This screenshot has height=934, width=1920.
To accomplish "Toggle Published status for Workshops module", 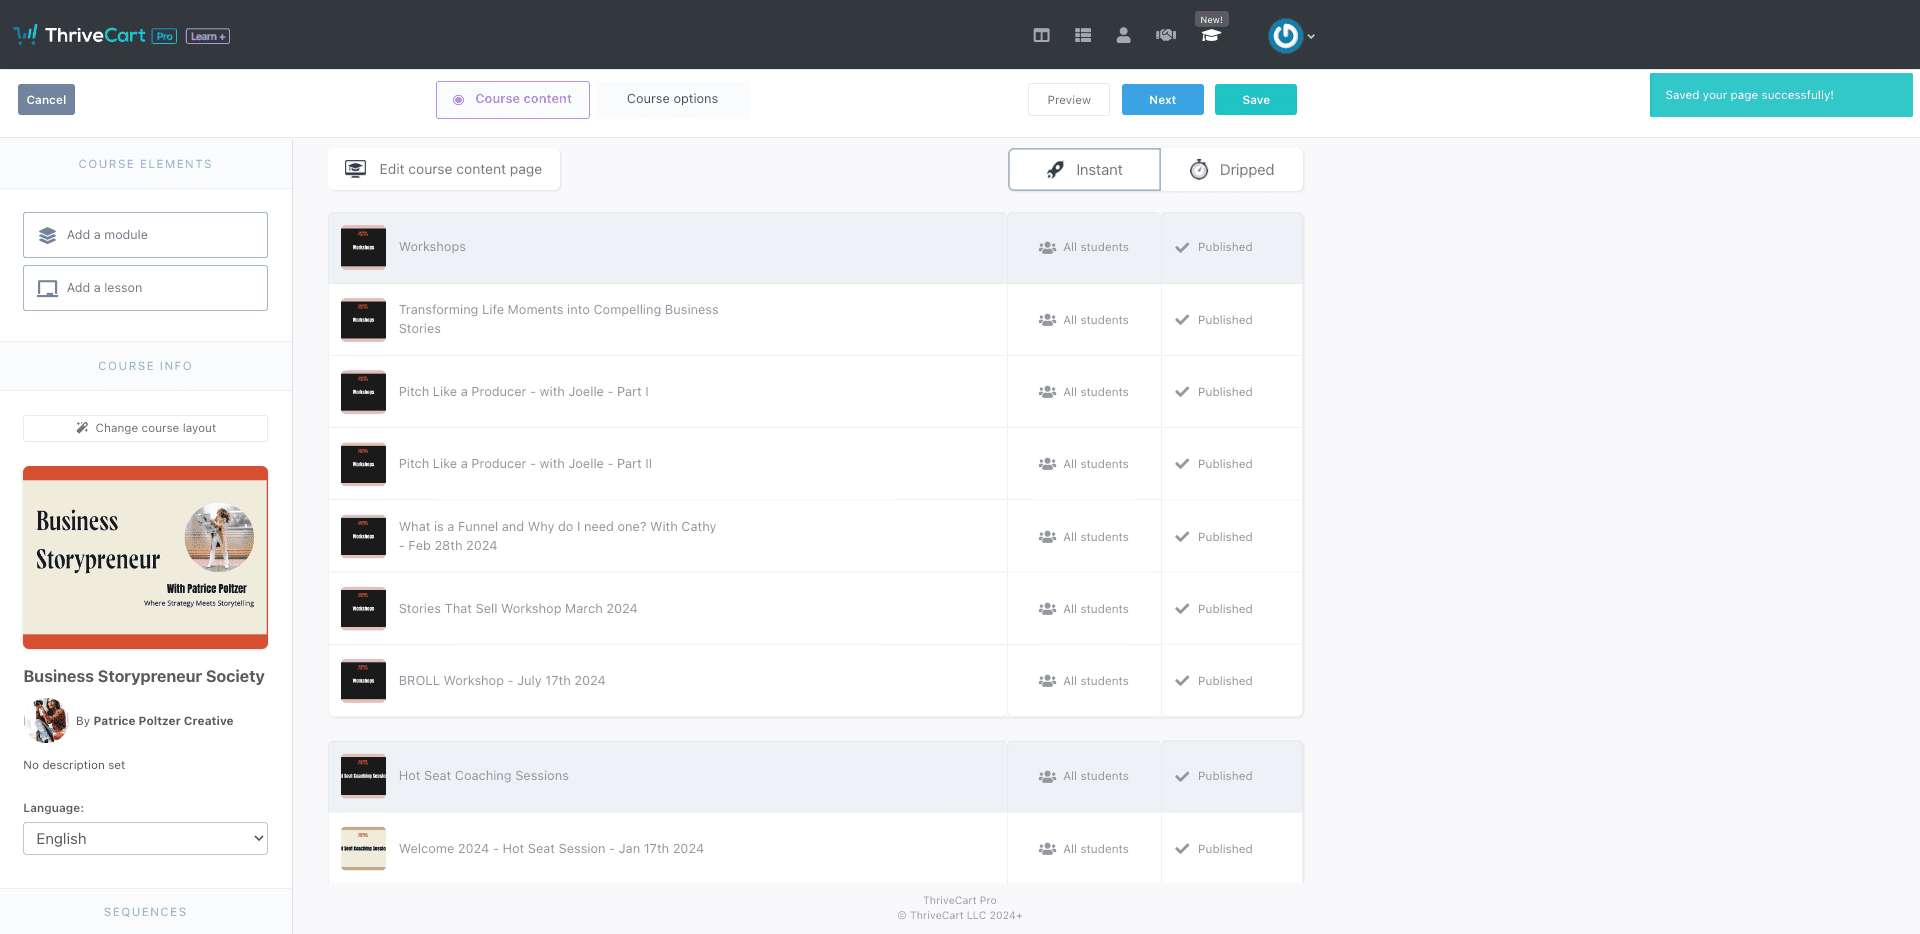I will (1214, 247).
